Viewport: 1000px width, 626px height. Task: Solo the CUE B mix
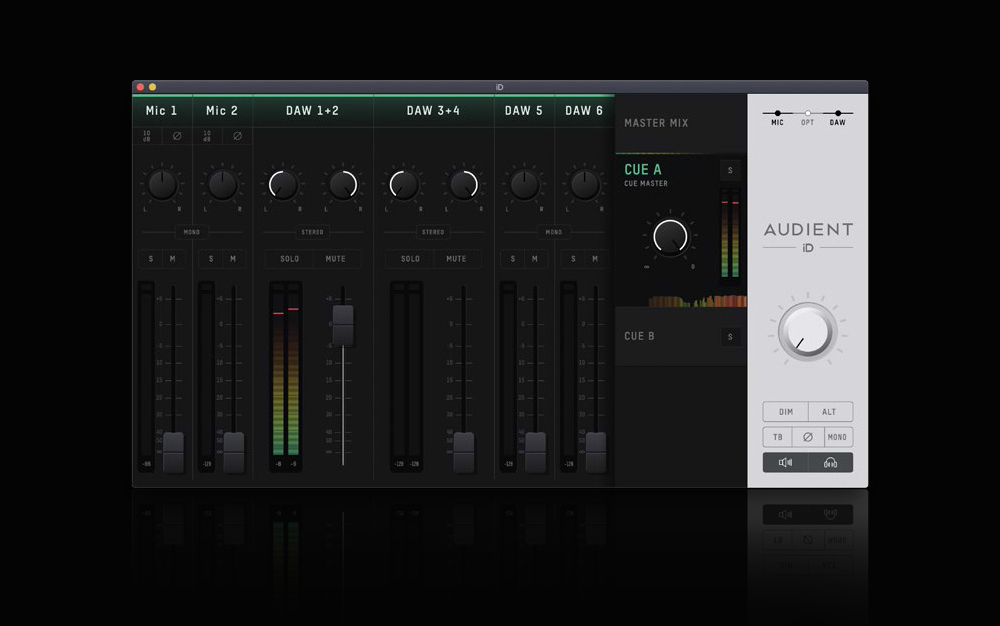tap(730, 337)
